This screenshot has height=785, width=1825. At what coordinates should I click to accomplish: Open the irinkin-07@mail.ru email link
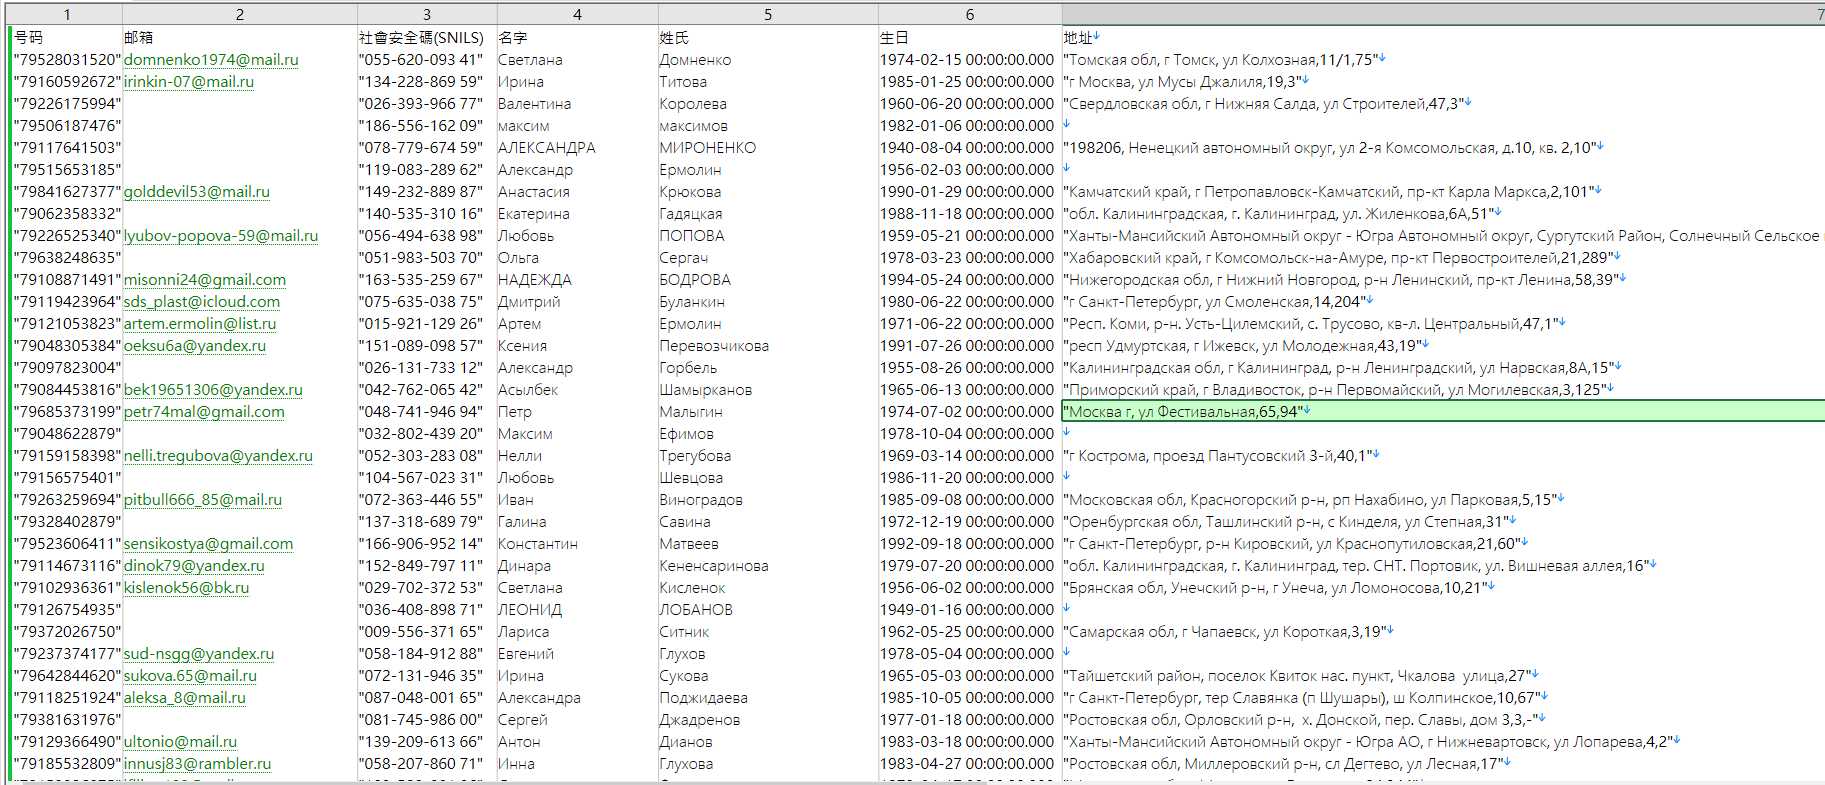189,82
